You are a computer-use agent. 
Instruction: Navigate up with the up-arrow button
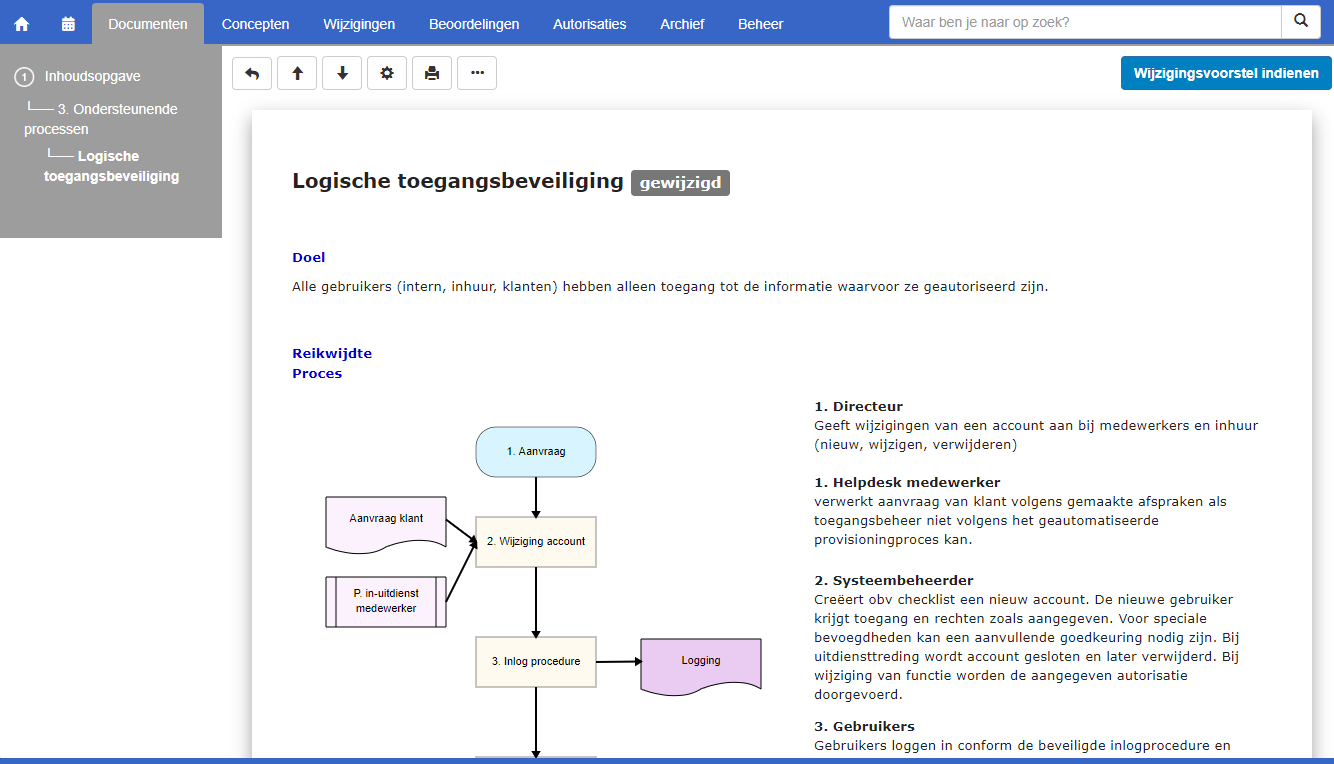(x=297, y=73)
